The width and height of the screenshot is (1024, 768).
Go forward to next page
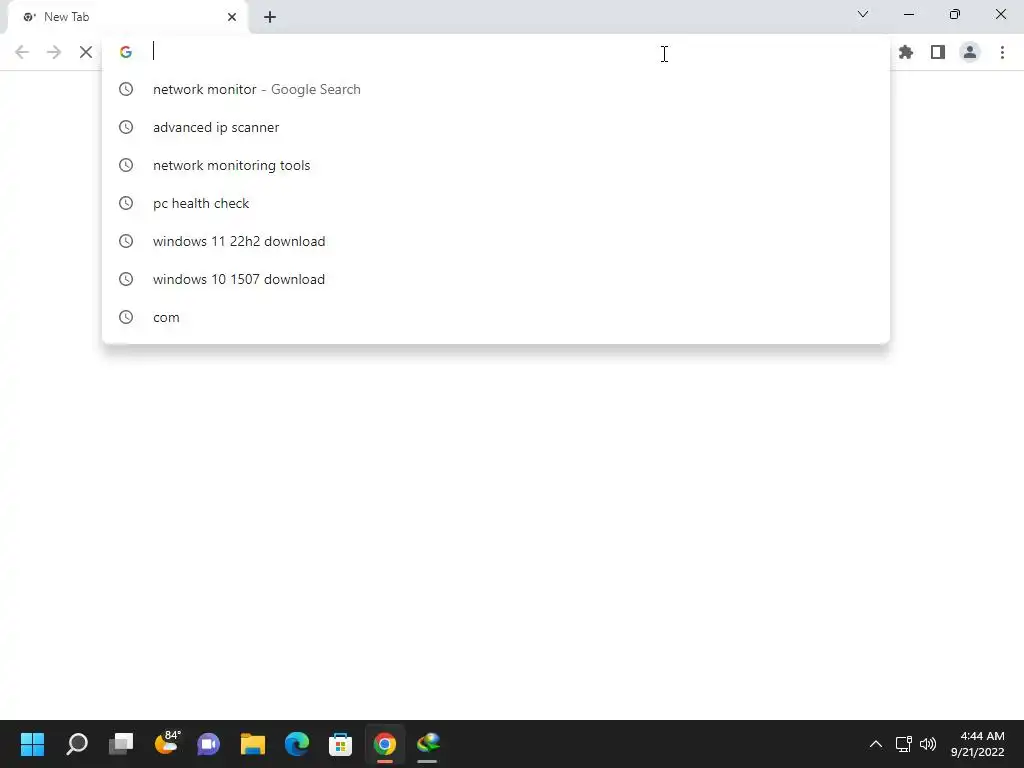[x=54, y=52]
